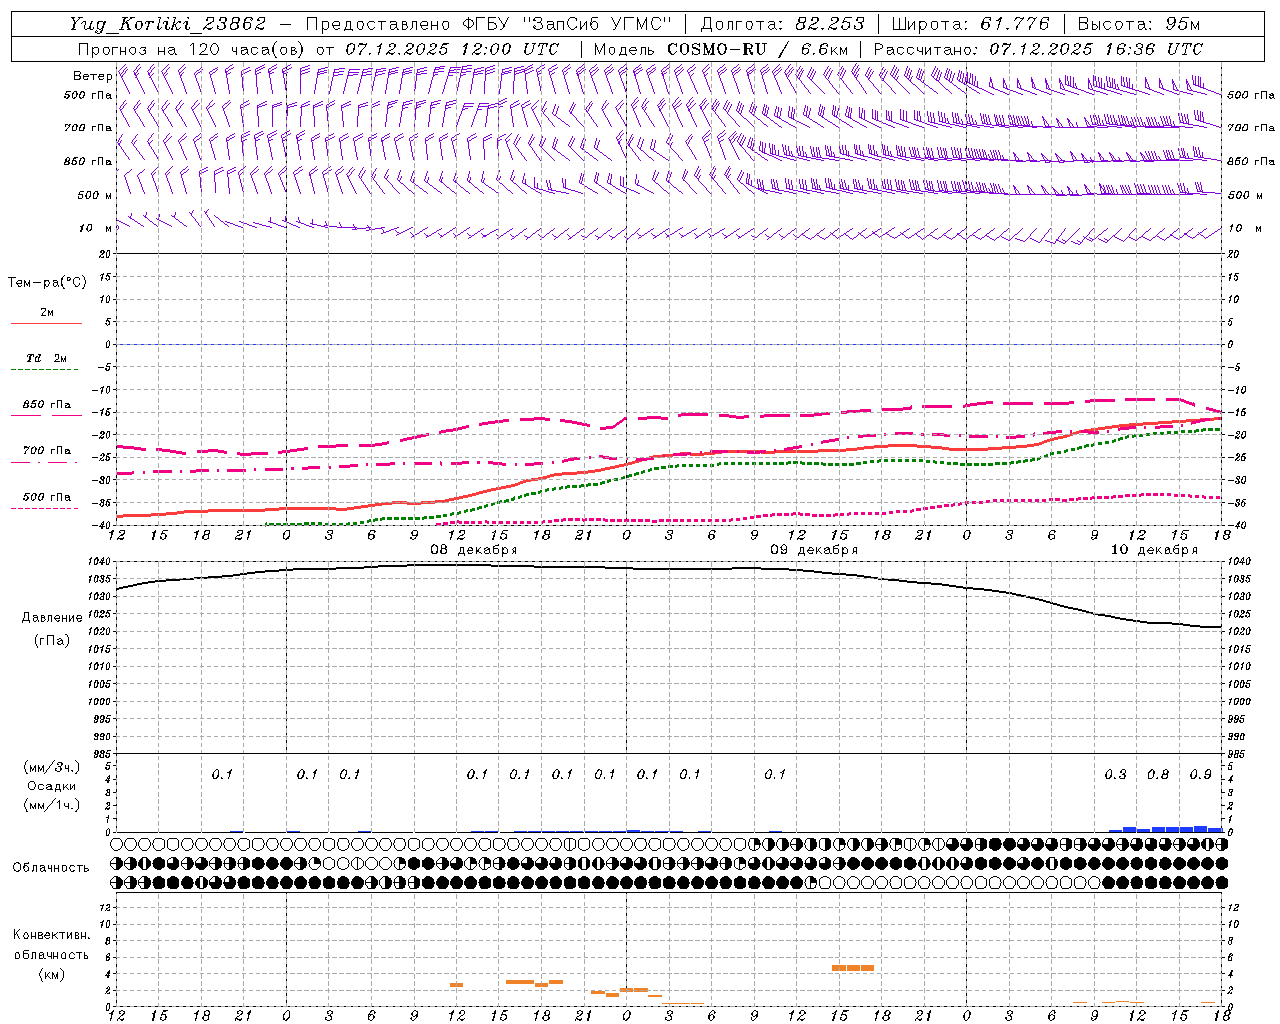Viewport: 1280px width, 1024px height.
Task: Click the 700 гПа temperature legend entry
Action: (x=47, y=450)
